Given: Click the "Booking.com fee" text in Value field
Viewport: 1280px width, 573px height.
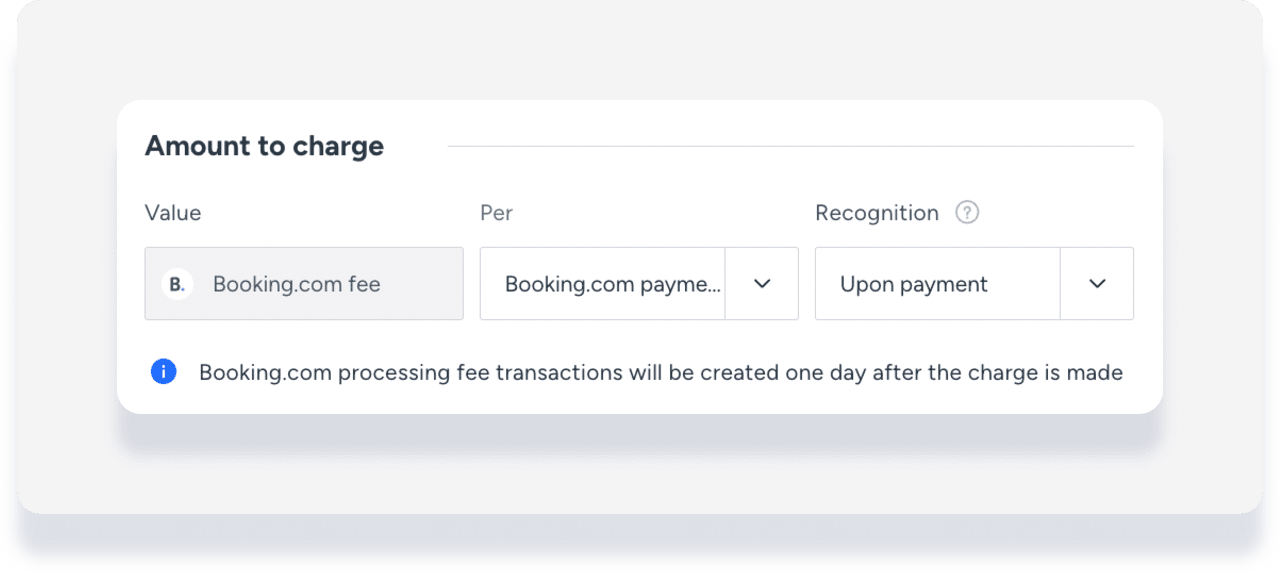Looking at the screenshot, I should click(x=296, y=284).
